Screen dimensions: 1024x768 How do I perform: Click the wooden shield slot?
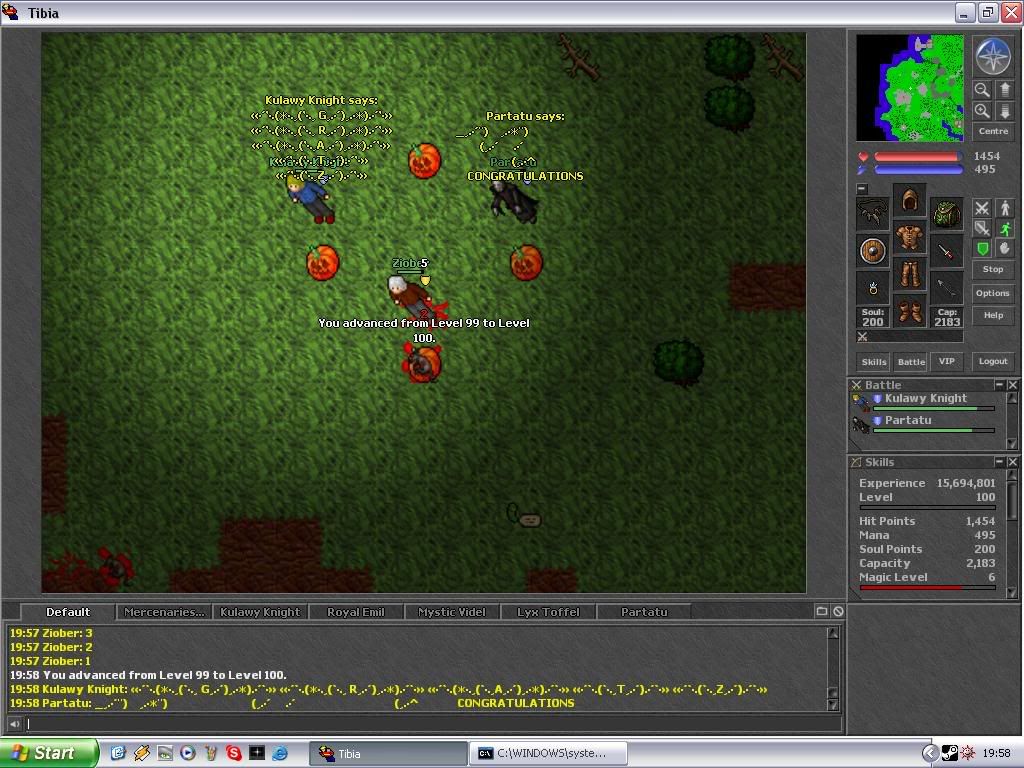872,251
